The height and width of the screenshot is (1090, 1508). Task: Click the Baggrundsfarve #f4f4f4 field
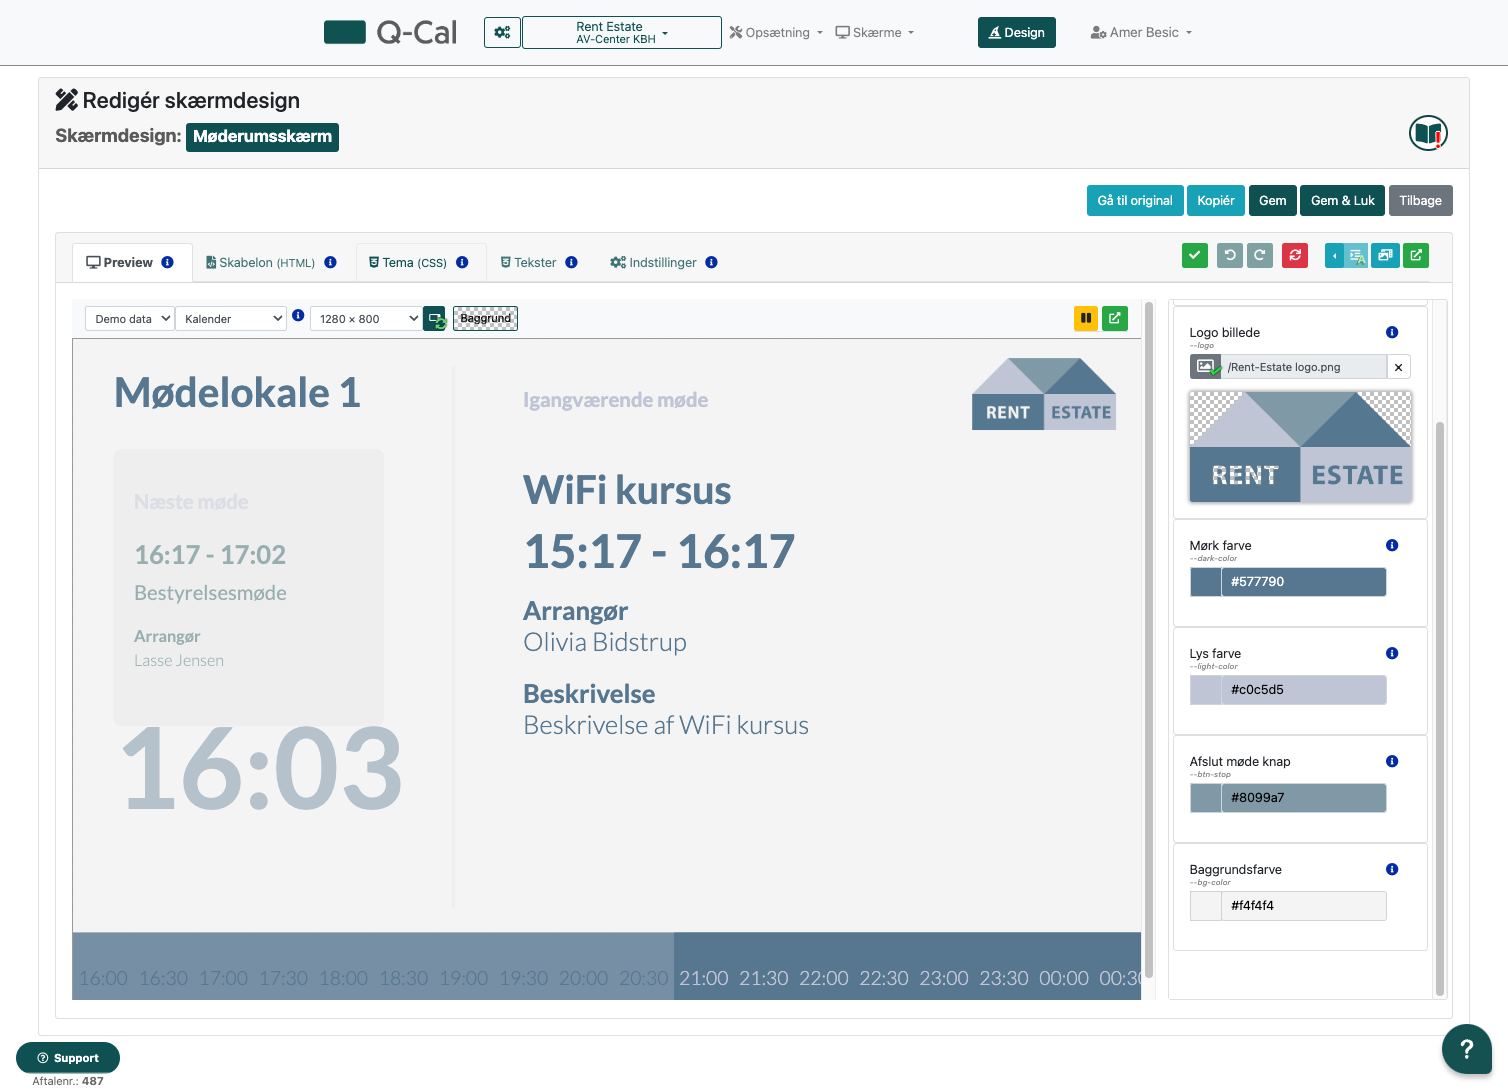(1303, 906)
